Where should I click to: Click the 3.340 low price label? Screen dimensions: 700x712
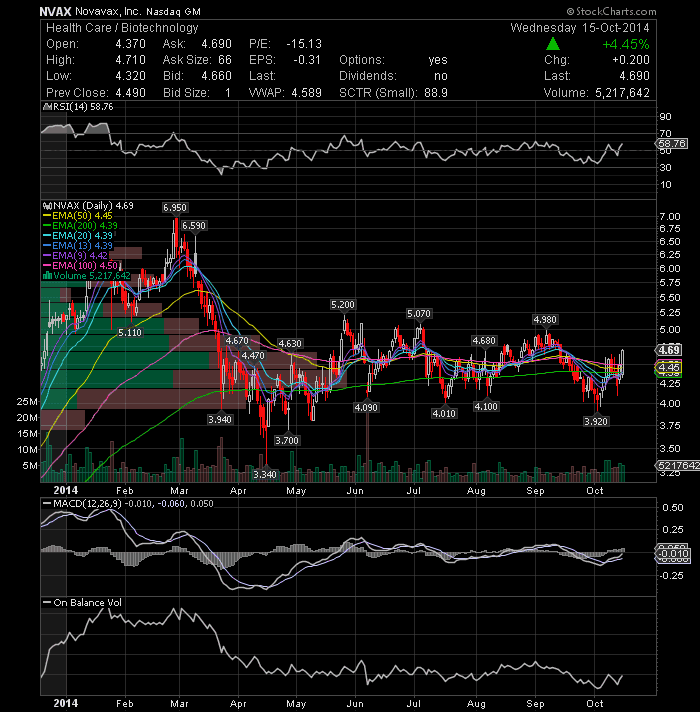265,475
